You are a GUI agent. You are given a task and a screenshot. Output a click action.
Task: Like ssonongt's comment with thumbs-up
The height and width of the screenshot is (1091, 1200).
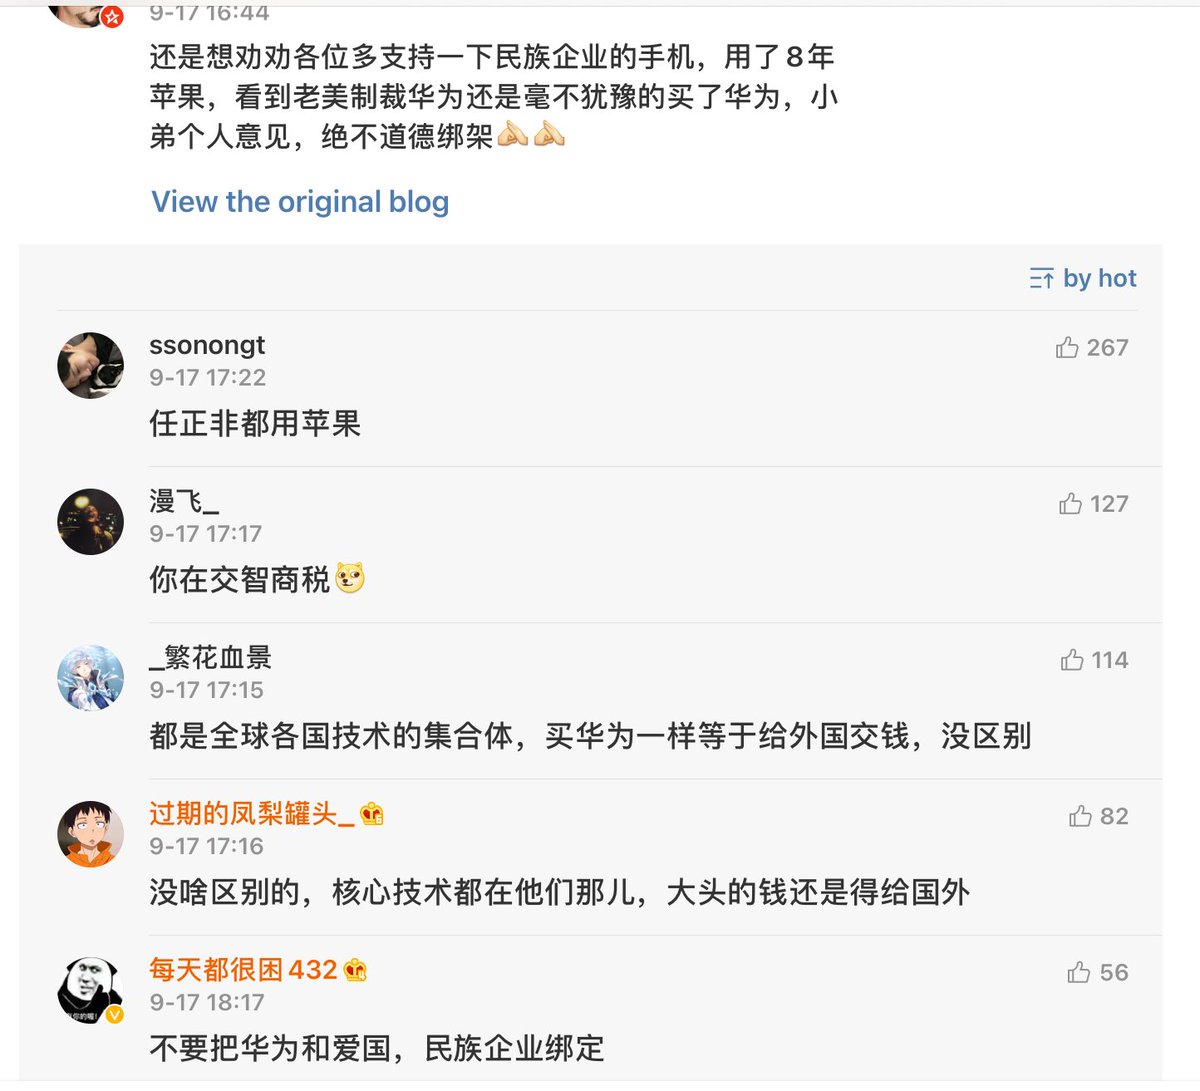pos(1067,348)
